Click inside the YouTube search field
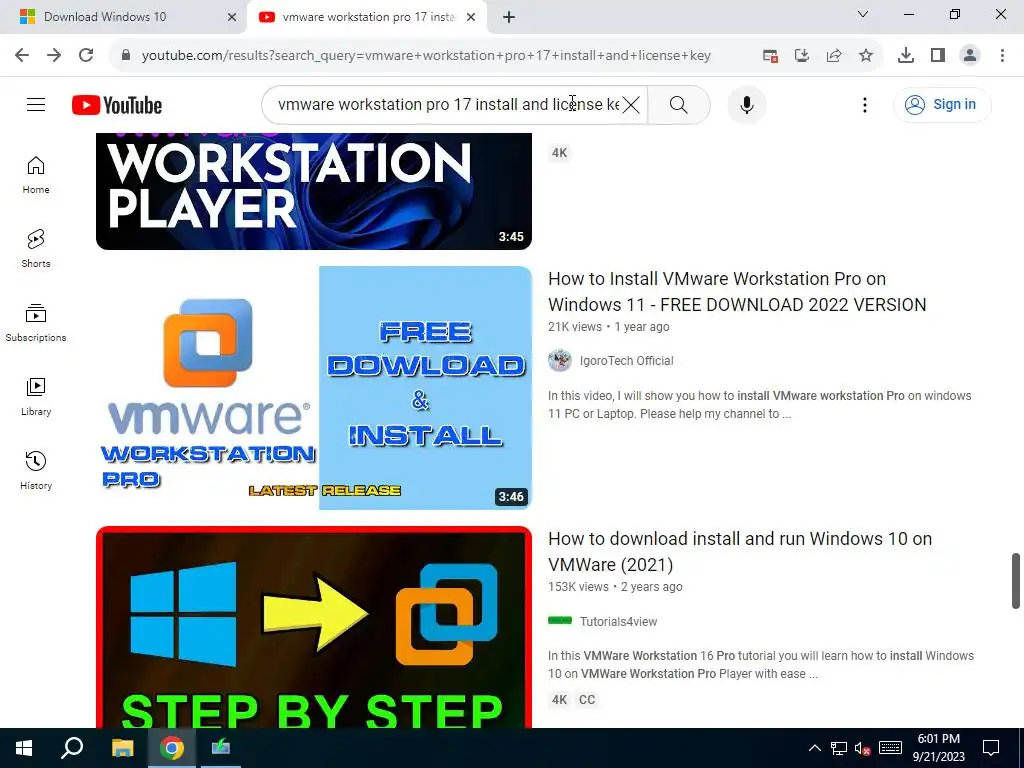Viewport: 1024px width, 768px height. click(x=448, y=104)
